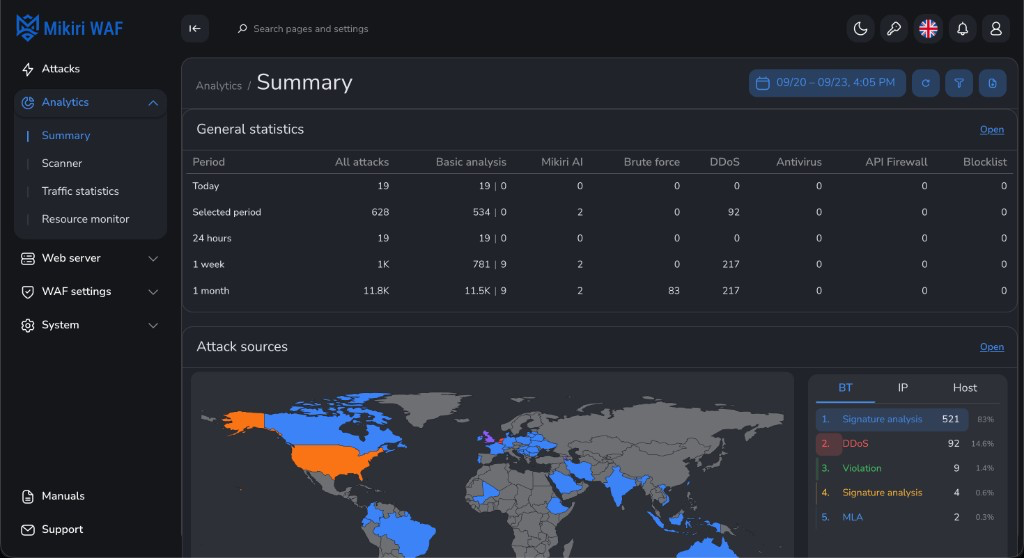Switch to the Host tab
The width and height of the screenshot is (1024, 558).
(965, 387)
